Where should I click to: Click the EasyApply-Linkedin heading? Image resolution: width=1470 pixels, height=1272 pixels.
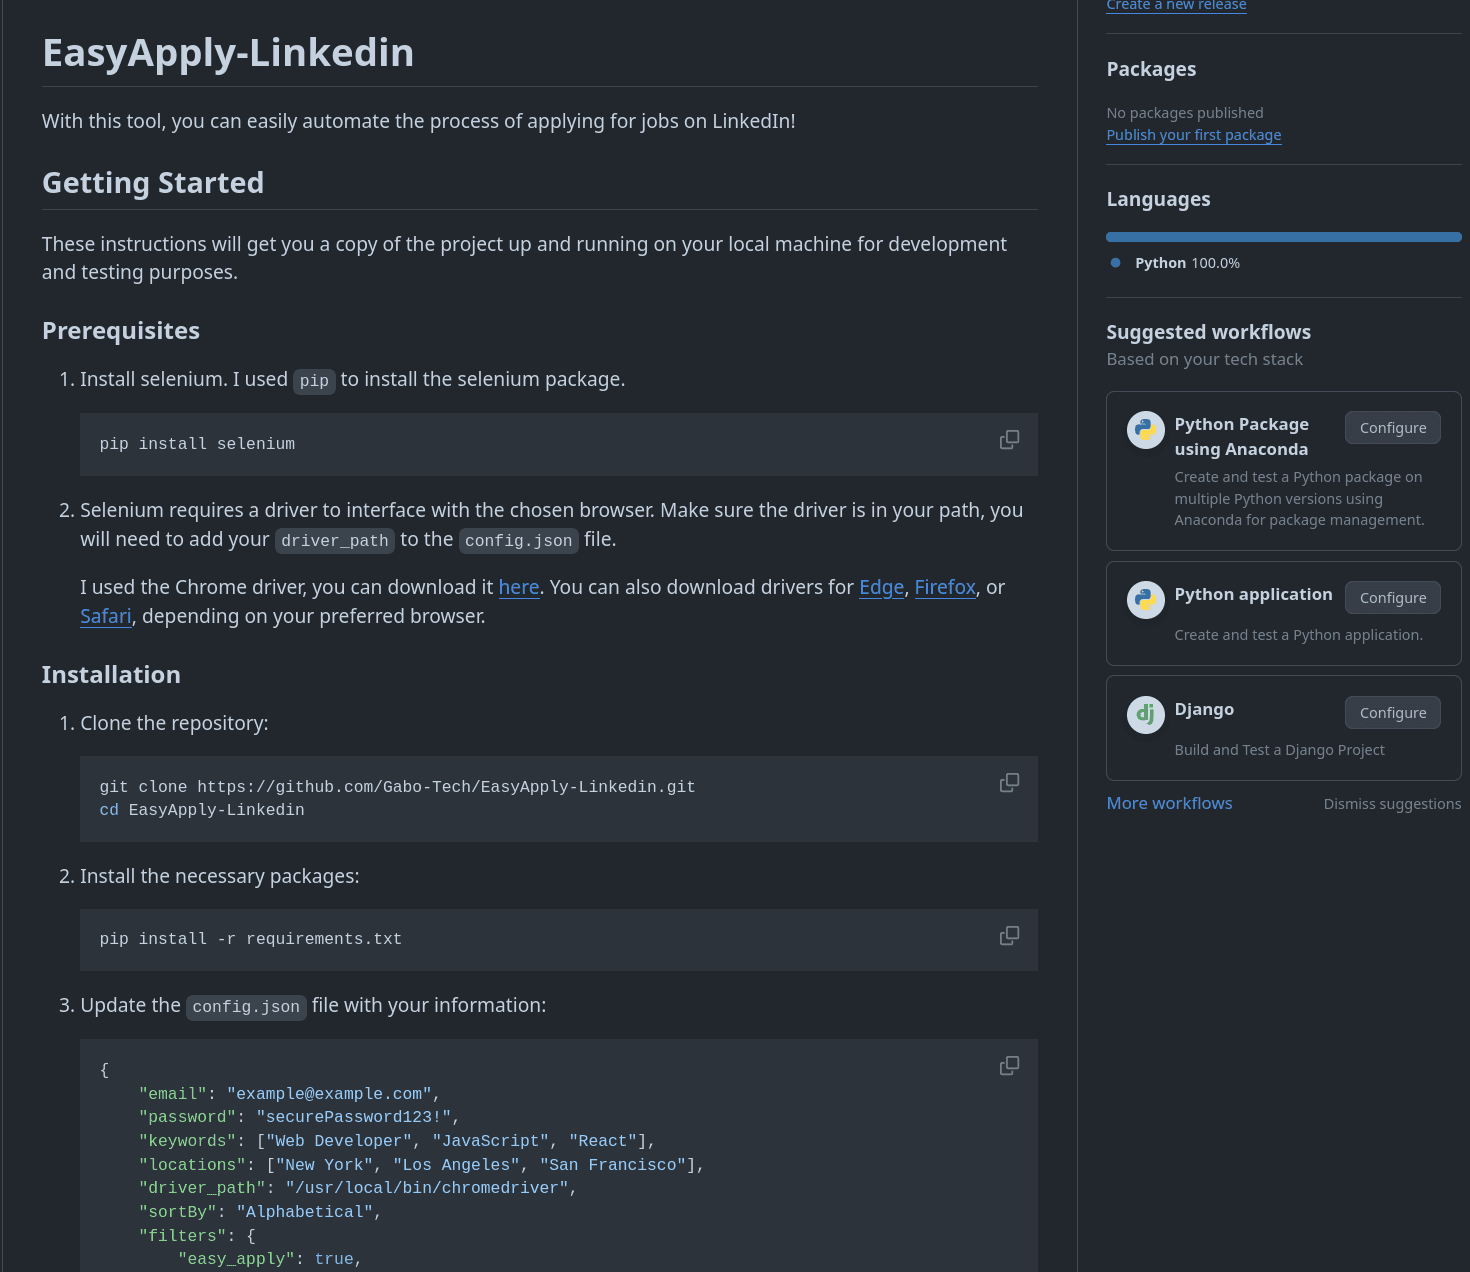[x=228, y=53]
